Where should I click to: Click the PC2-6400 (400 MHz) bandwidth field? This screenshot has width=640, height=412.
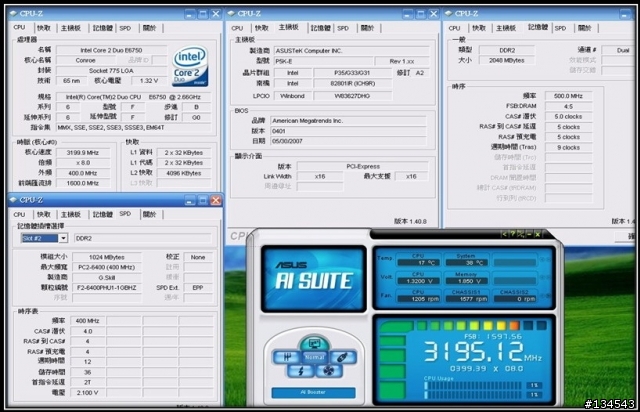click(107, 267)
